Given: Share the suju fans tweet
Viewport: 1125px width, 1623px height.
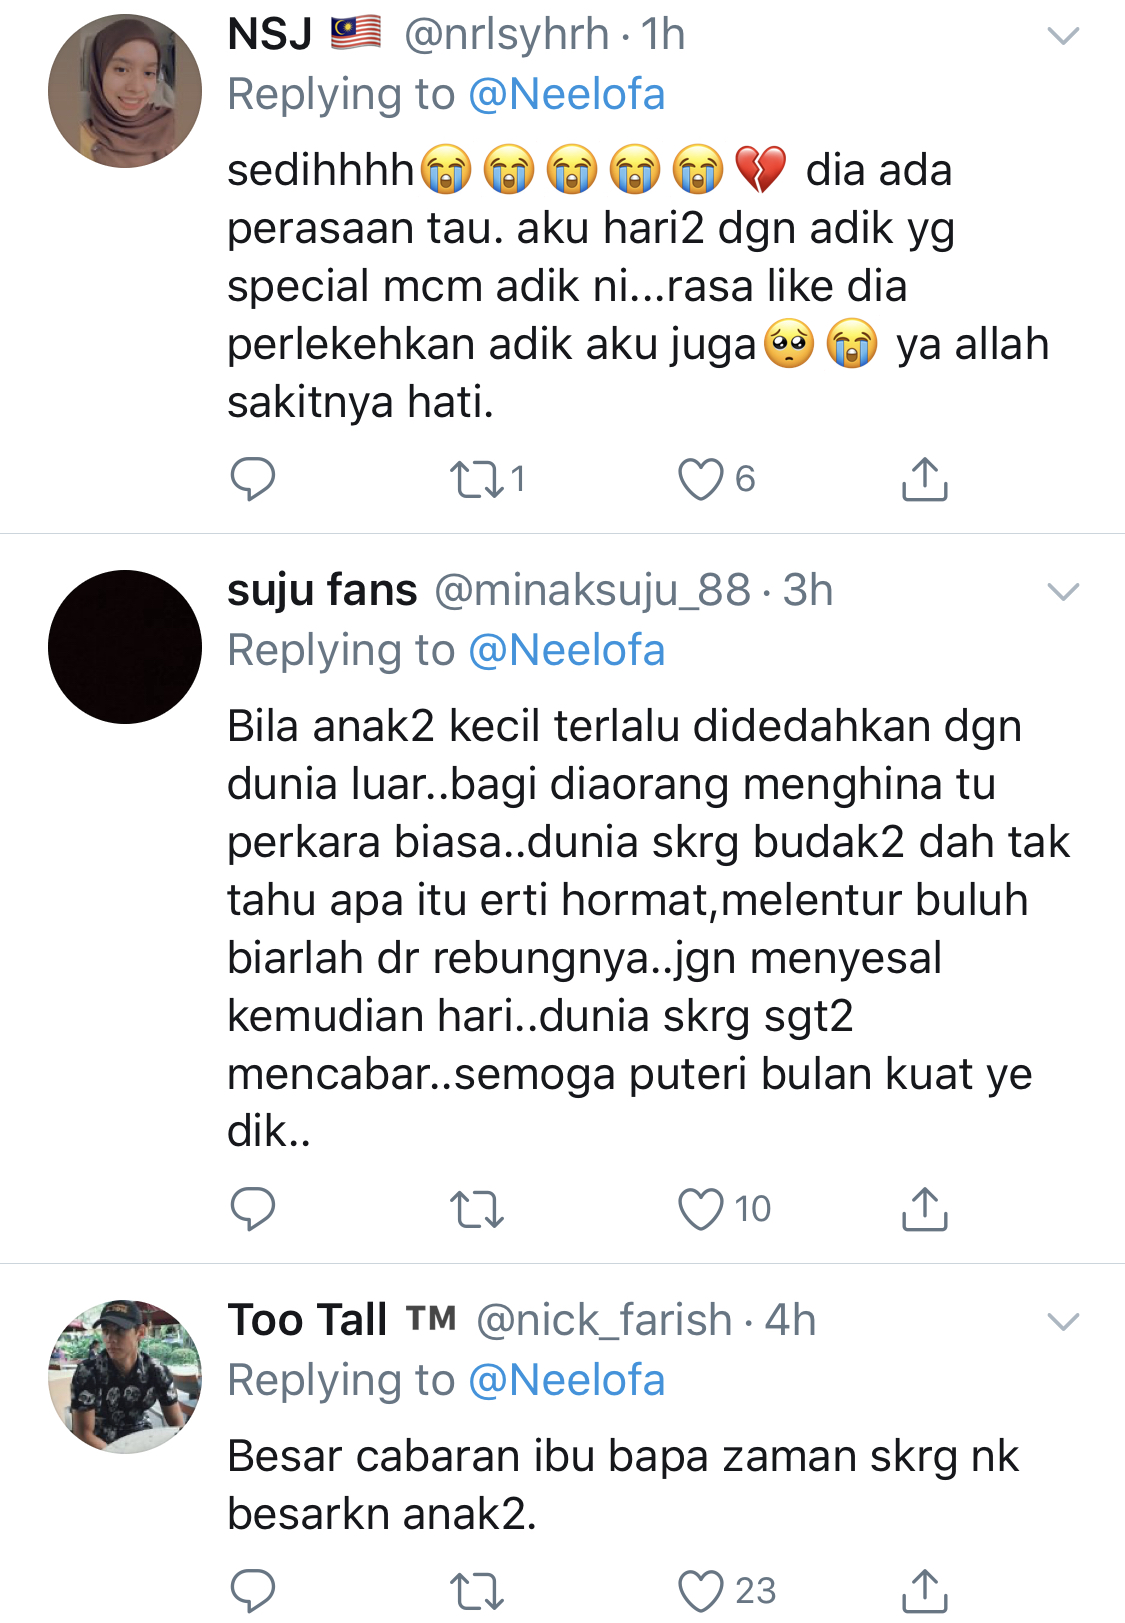Looking at the screenshot, I should coord(924,1209).
